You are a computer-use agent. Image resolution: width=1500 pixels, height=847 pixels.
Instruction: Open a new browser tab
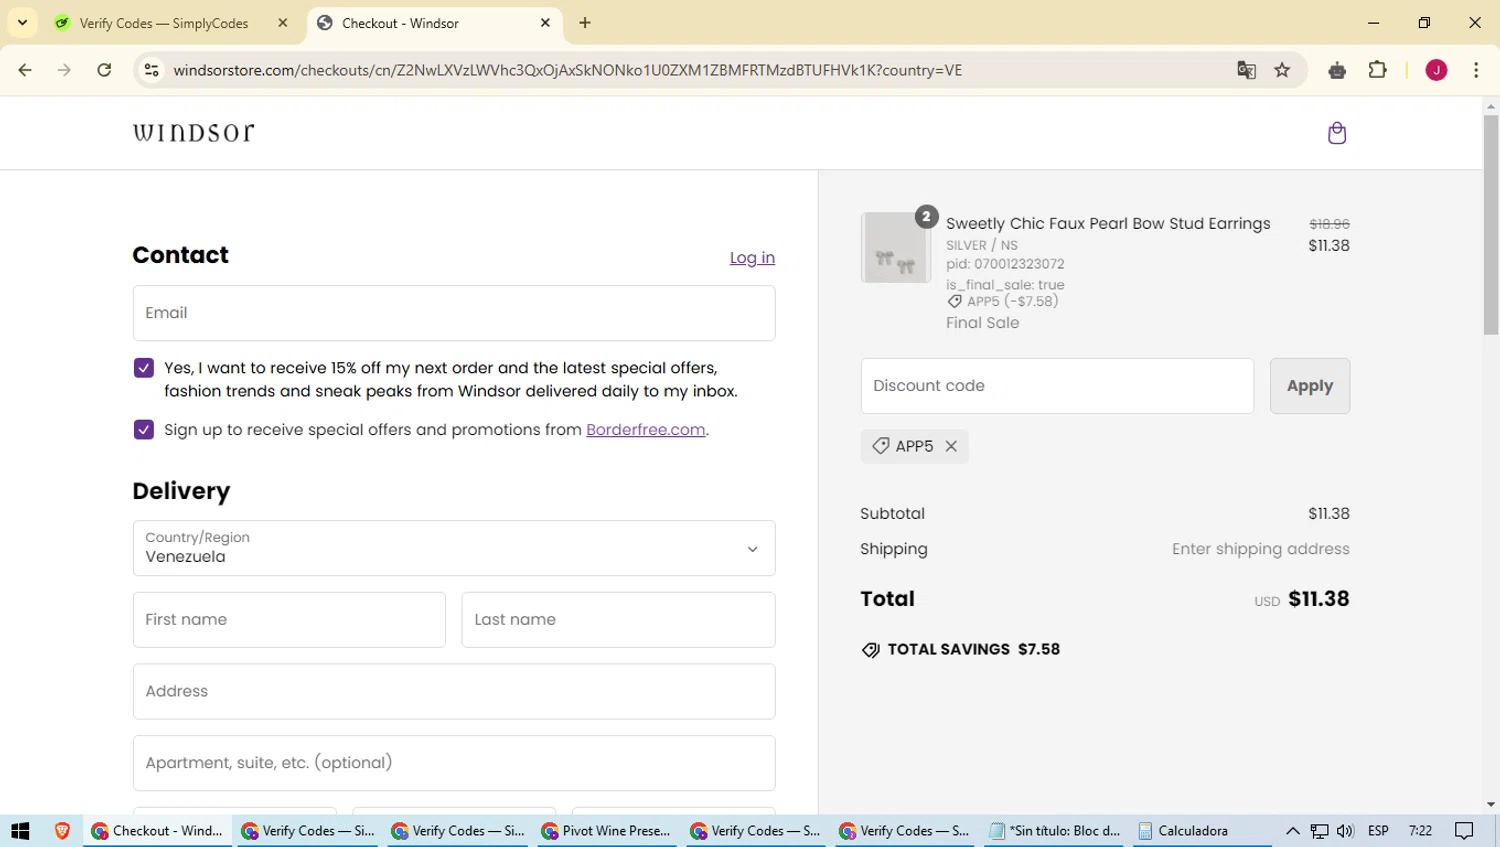pyautogui.click(x=585, y=23)
